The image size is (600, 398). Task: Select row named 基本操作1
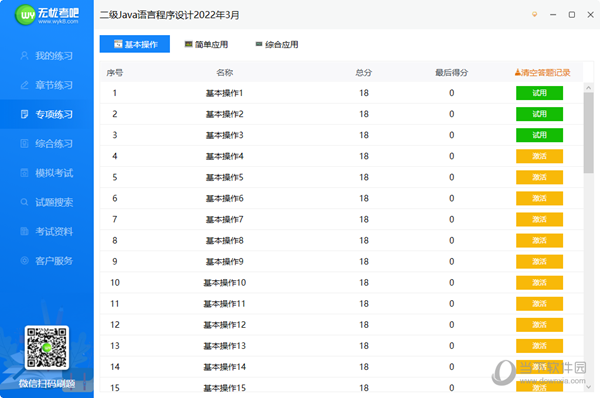click(341, 93)
